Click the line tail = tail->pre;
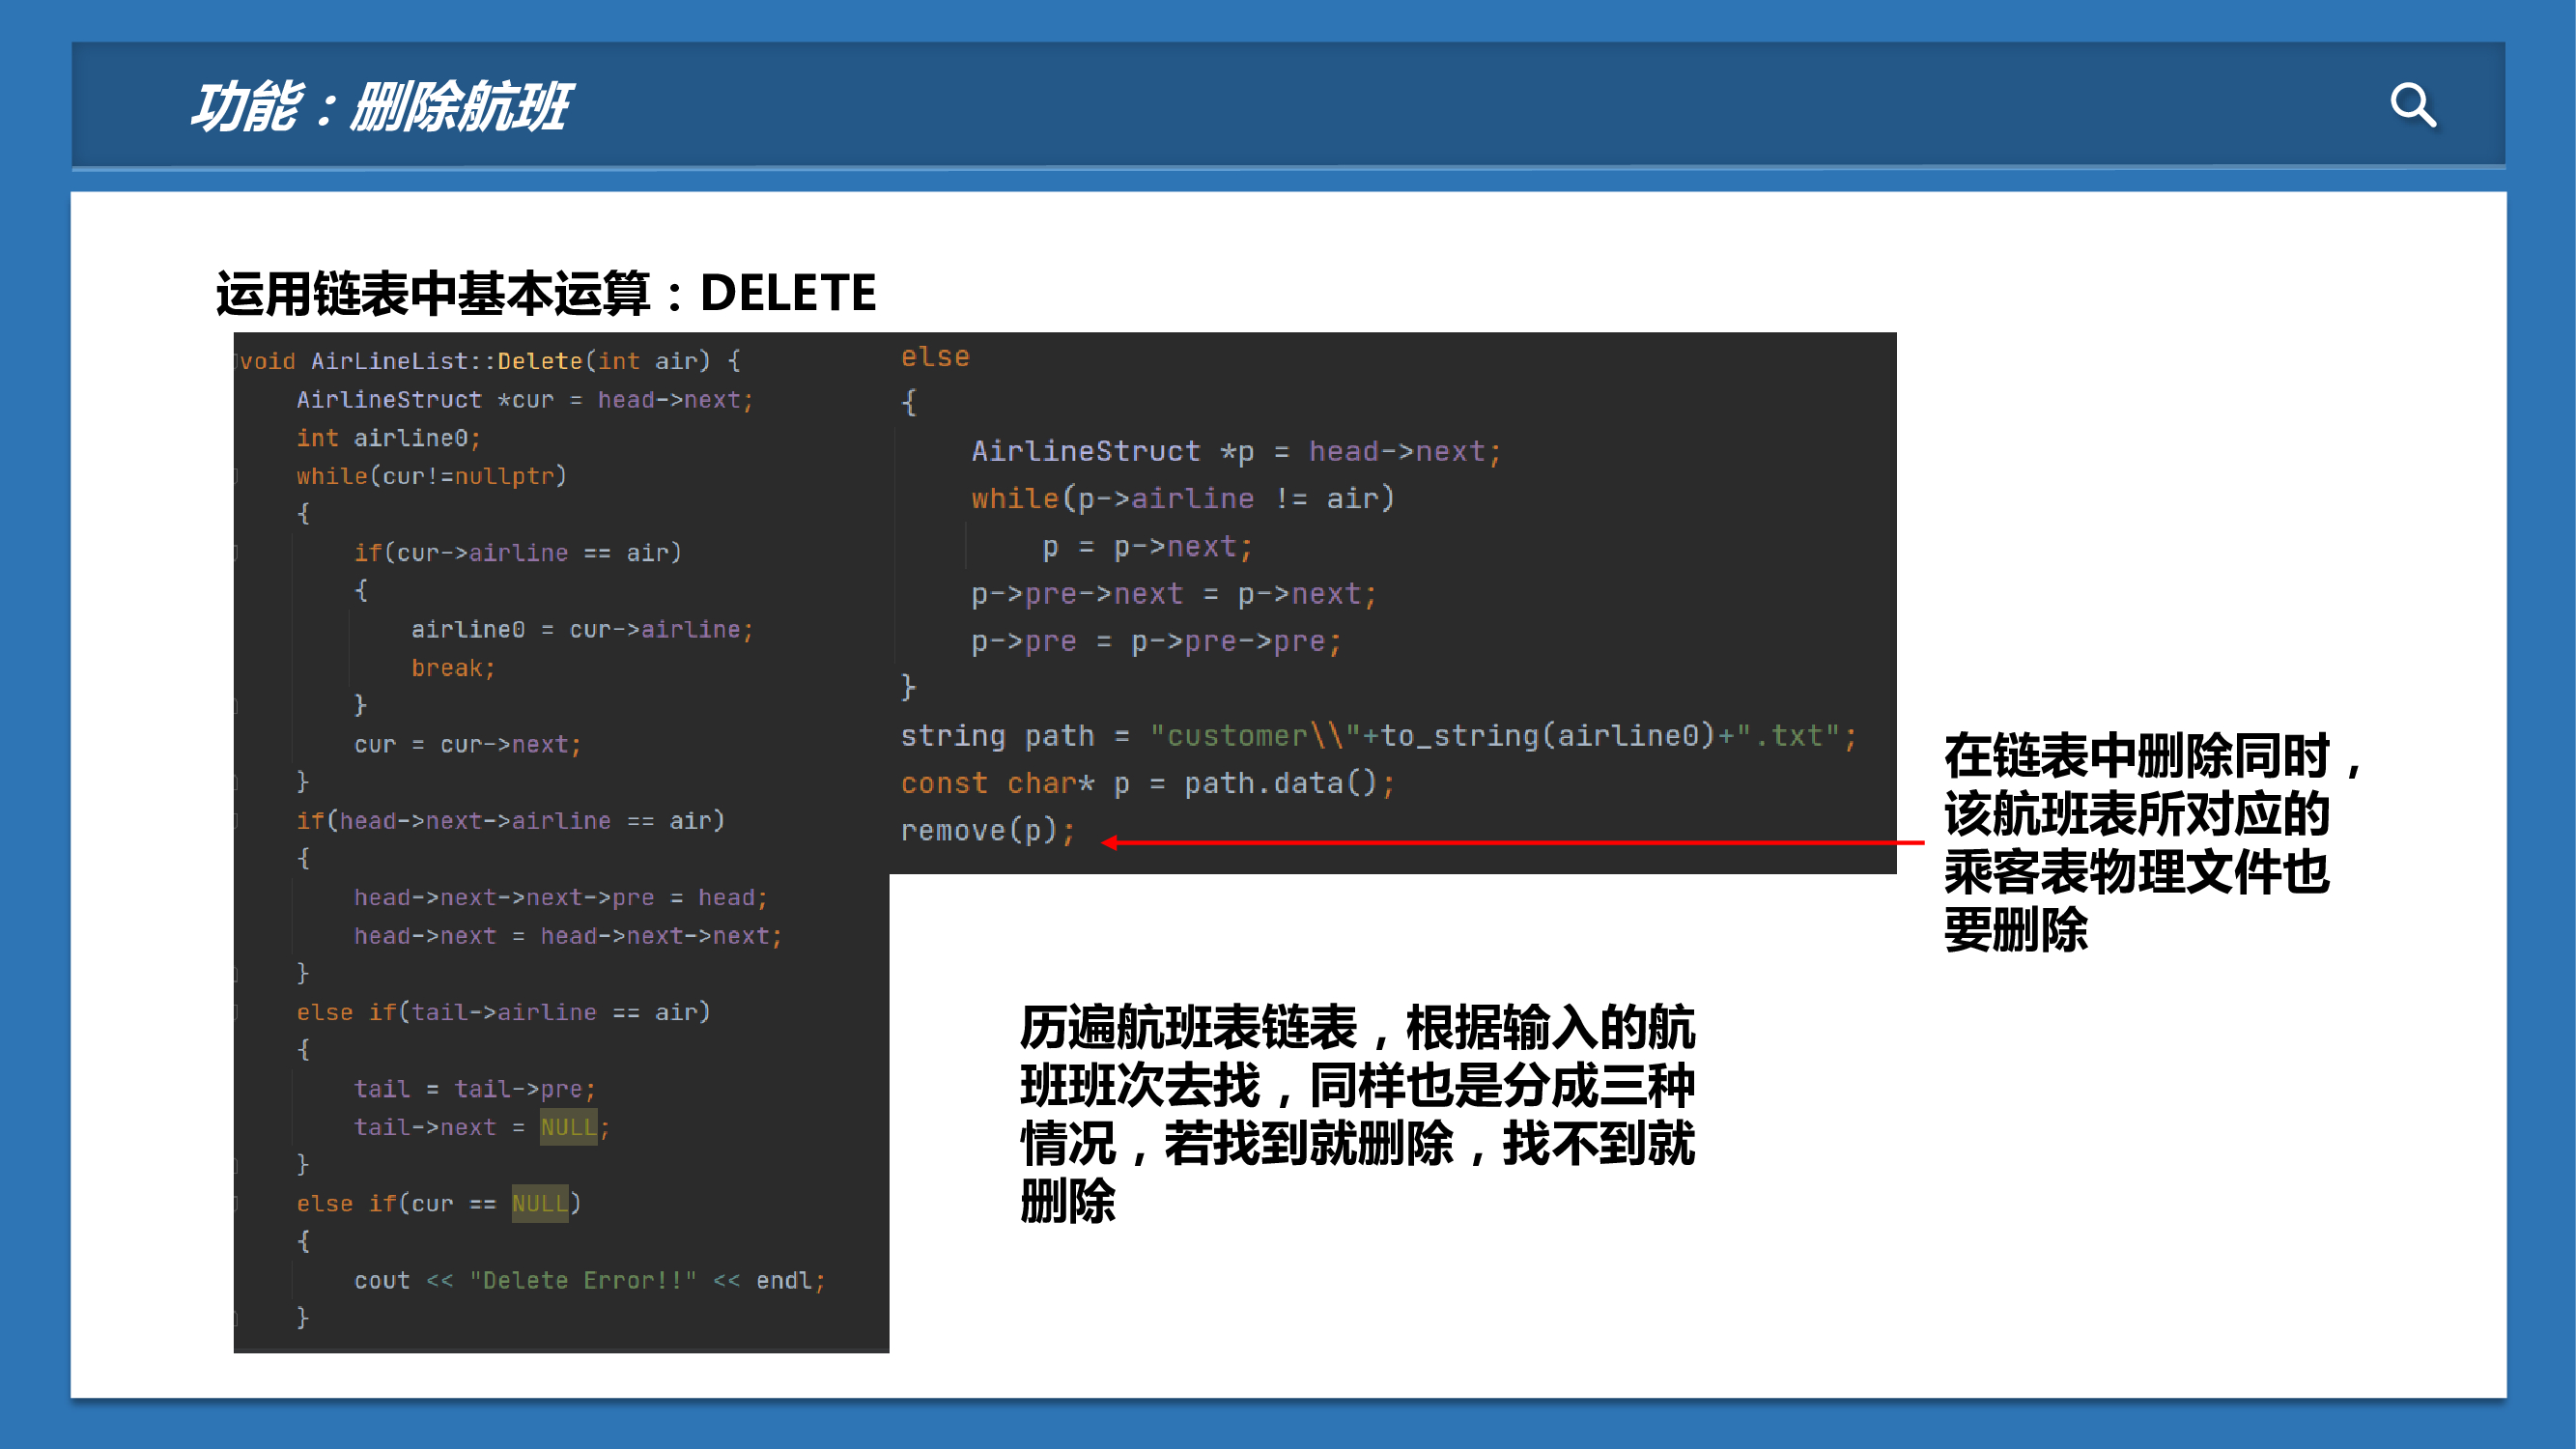The height and width of the screenshot is (1449, 2576). click(474, 1089)
